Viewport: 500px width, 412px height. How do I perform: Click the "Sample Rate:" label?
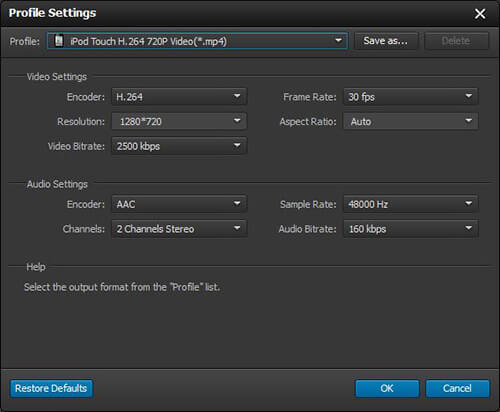(x=308, y=204)
